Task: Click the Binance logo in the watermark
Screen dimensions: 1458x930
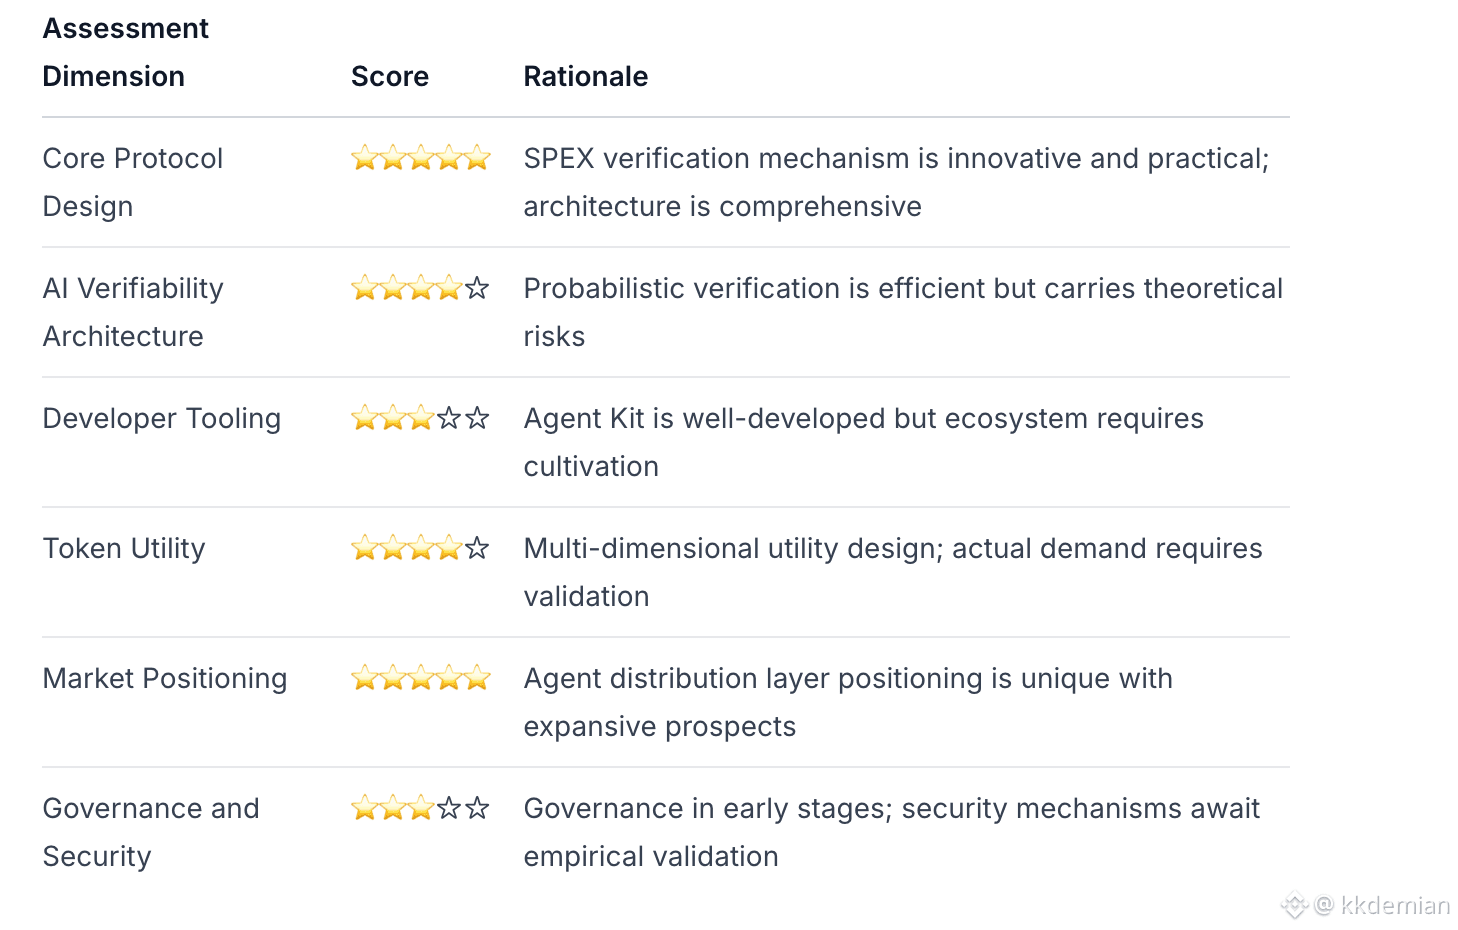Action: coord(1295,905)
